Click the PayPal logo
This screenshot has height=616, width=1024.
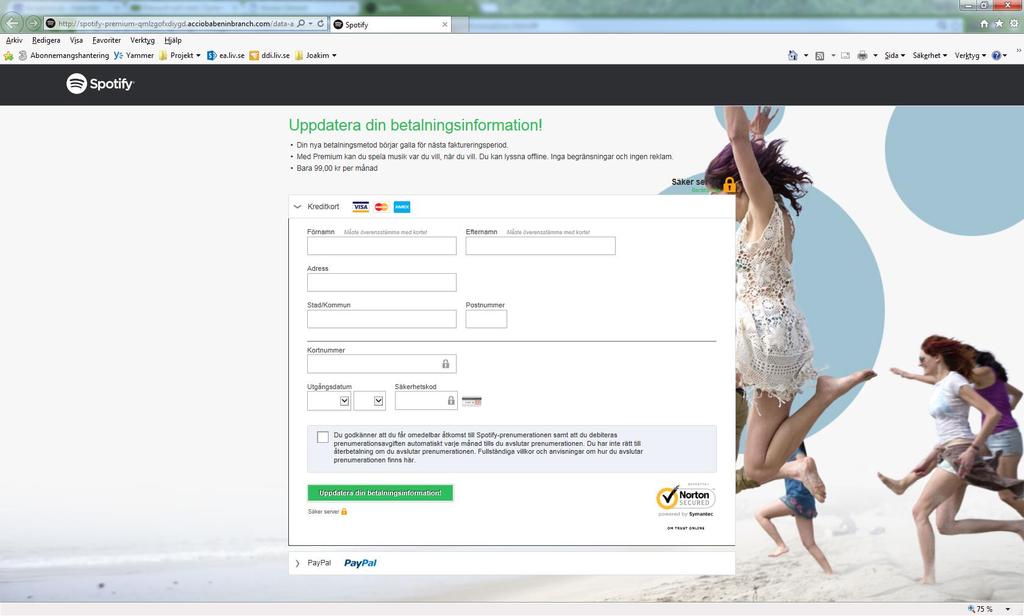click(360, 563)
